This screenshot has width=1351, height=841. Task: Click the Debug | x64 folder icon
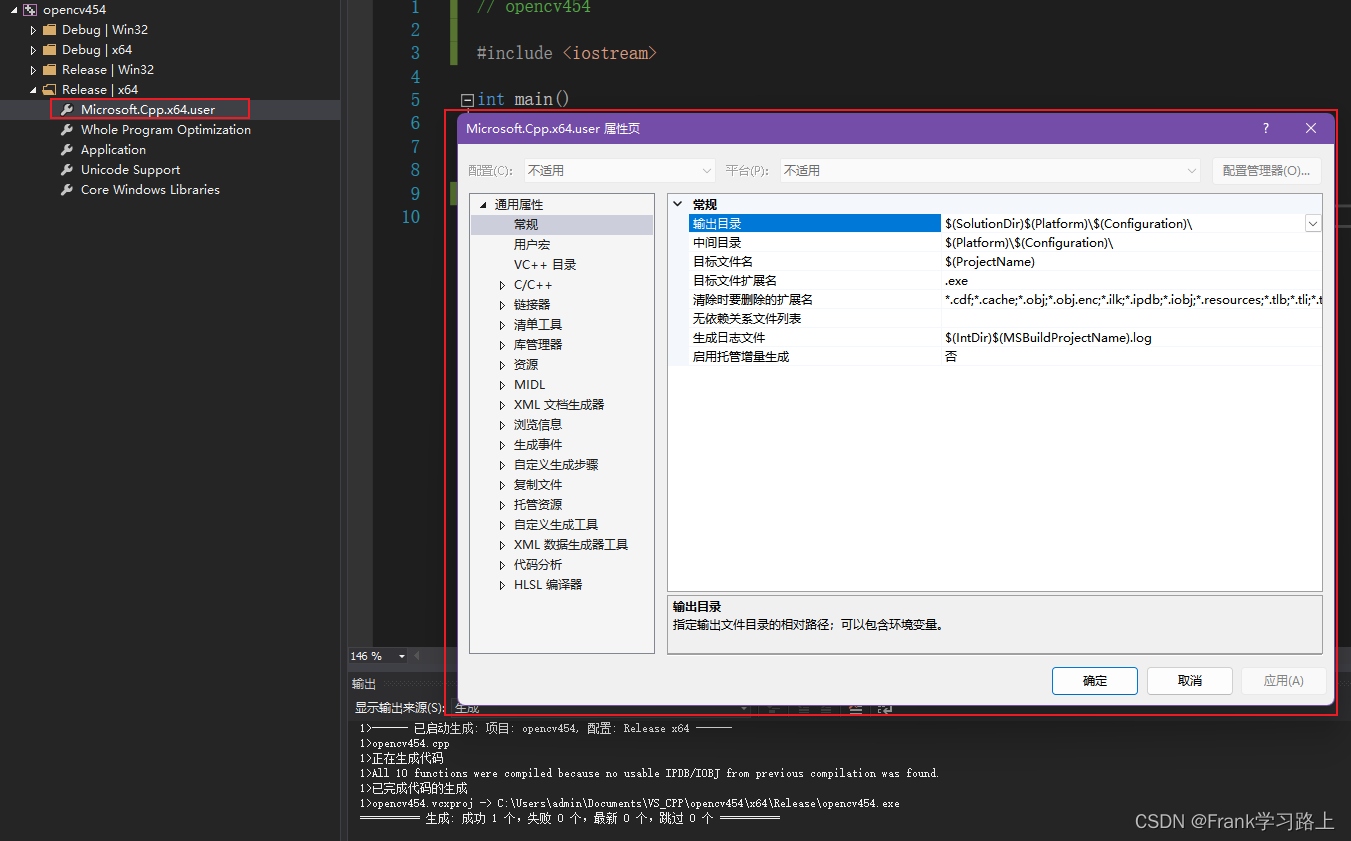coord(50,50)
